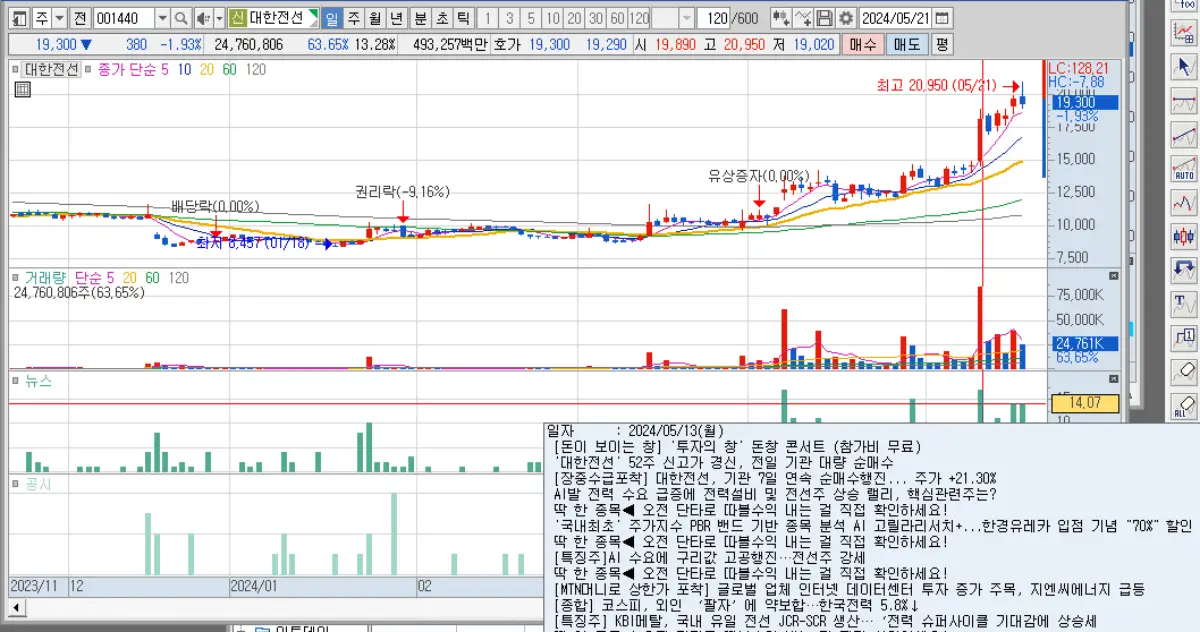Click the 평 button
The width and height of the screenshot is (1200, 632).
click(942, 45)
